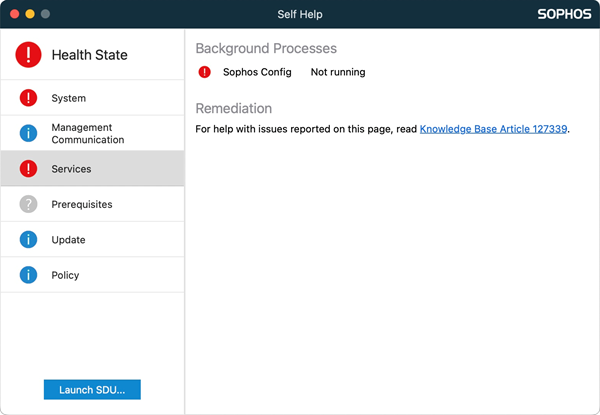Click the blue info icon beside Policy
The image size is (600, 415).
click(28, 275)
